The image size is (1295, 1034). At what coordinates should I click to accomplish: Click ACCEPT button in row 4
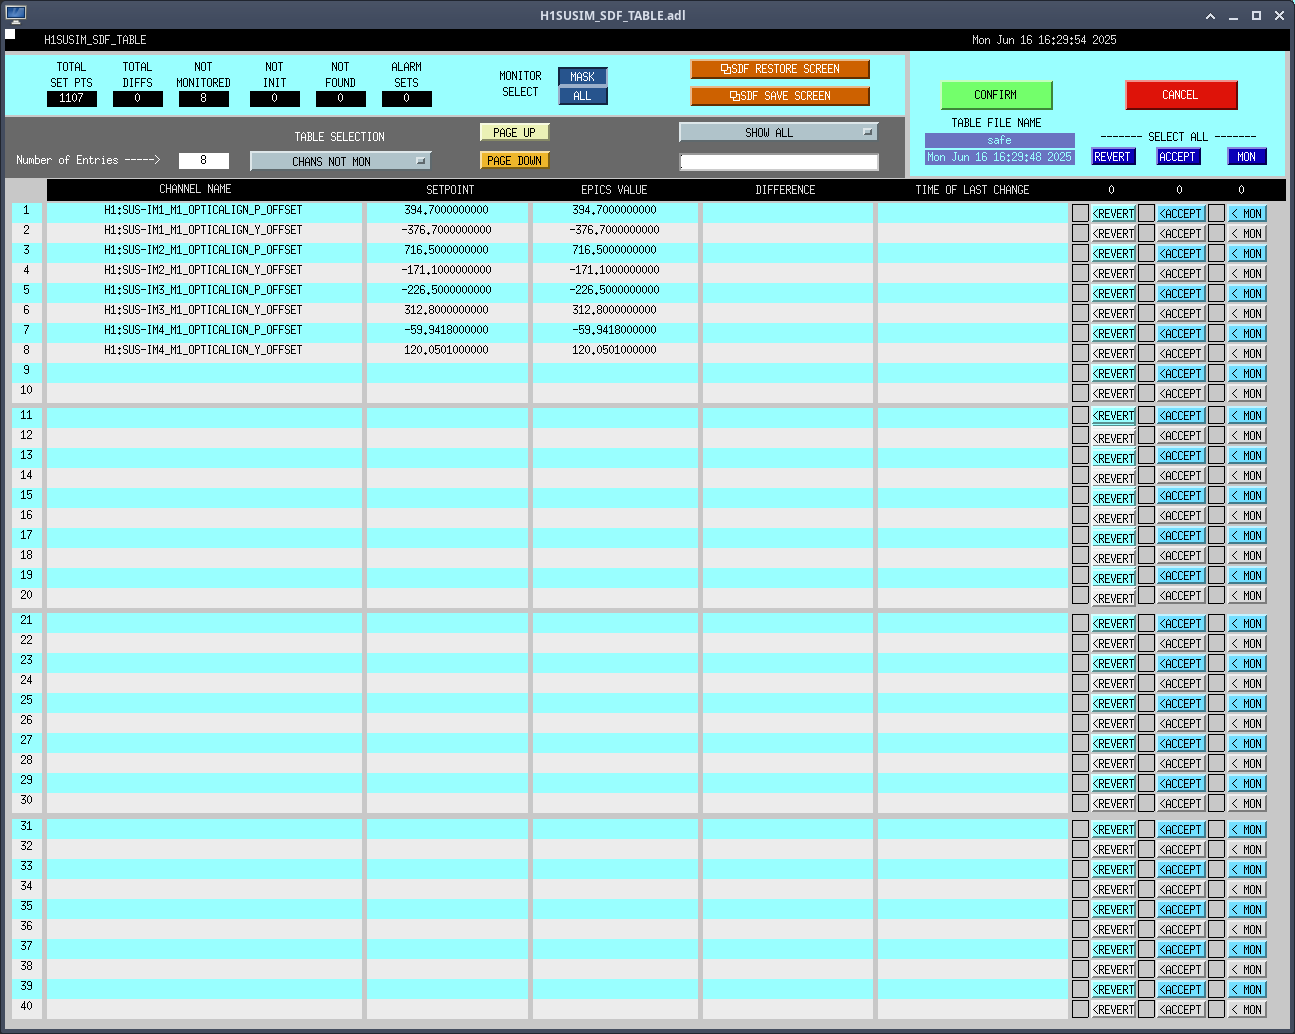pos(1181,273)
